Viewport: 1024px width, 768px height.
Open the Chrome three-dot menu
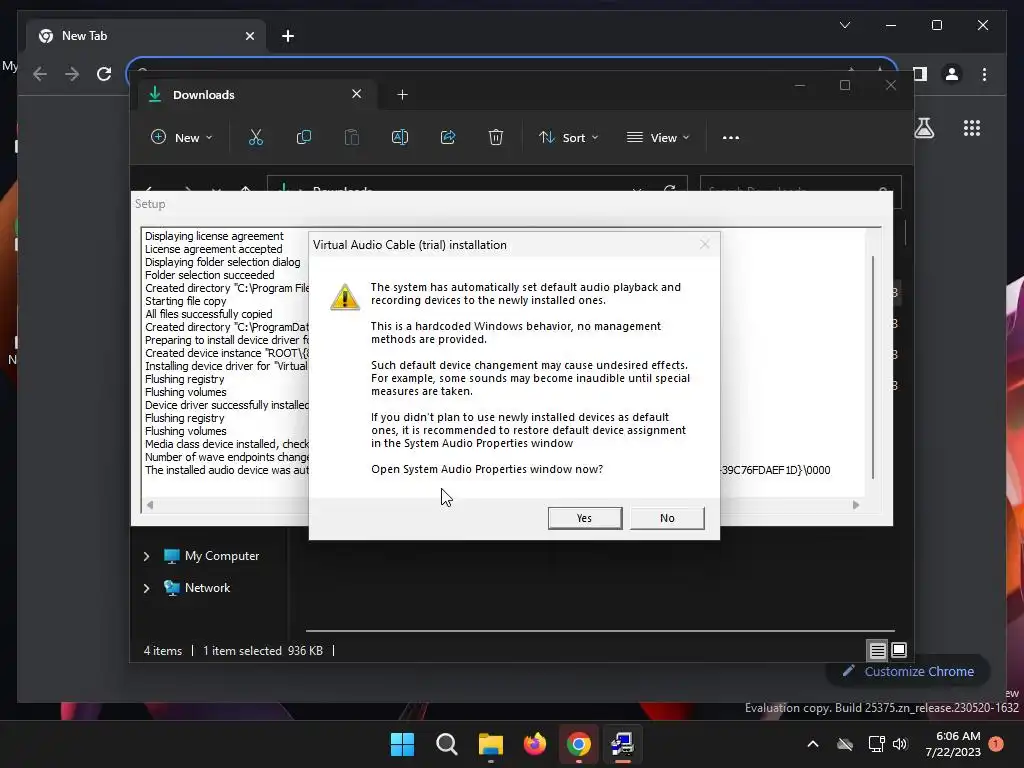click(984, 74)
